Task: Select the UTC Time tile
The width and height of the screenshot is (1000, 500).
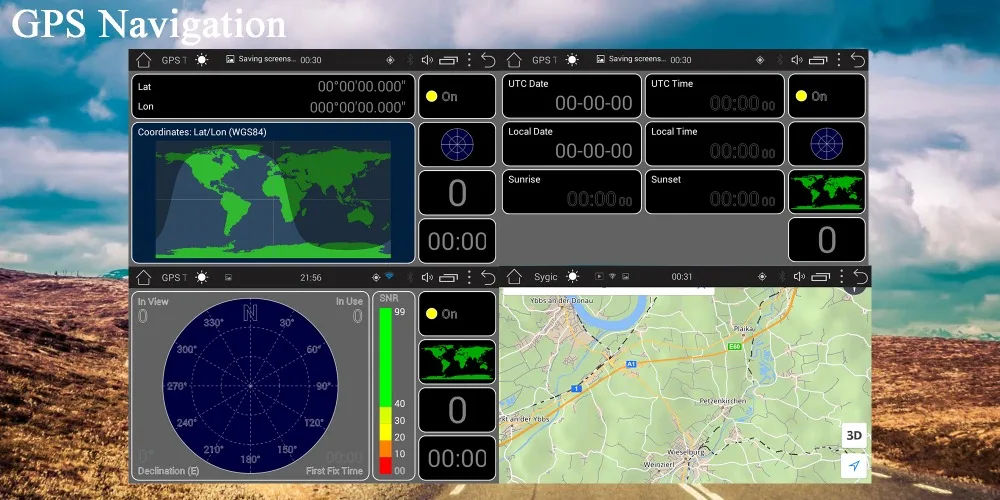Action: [714, 96]
